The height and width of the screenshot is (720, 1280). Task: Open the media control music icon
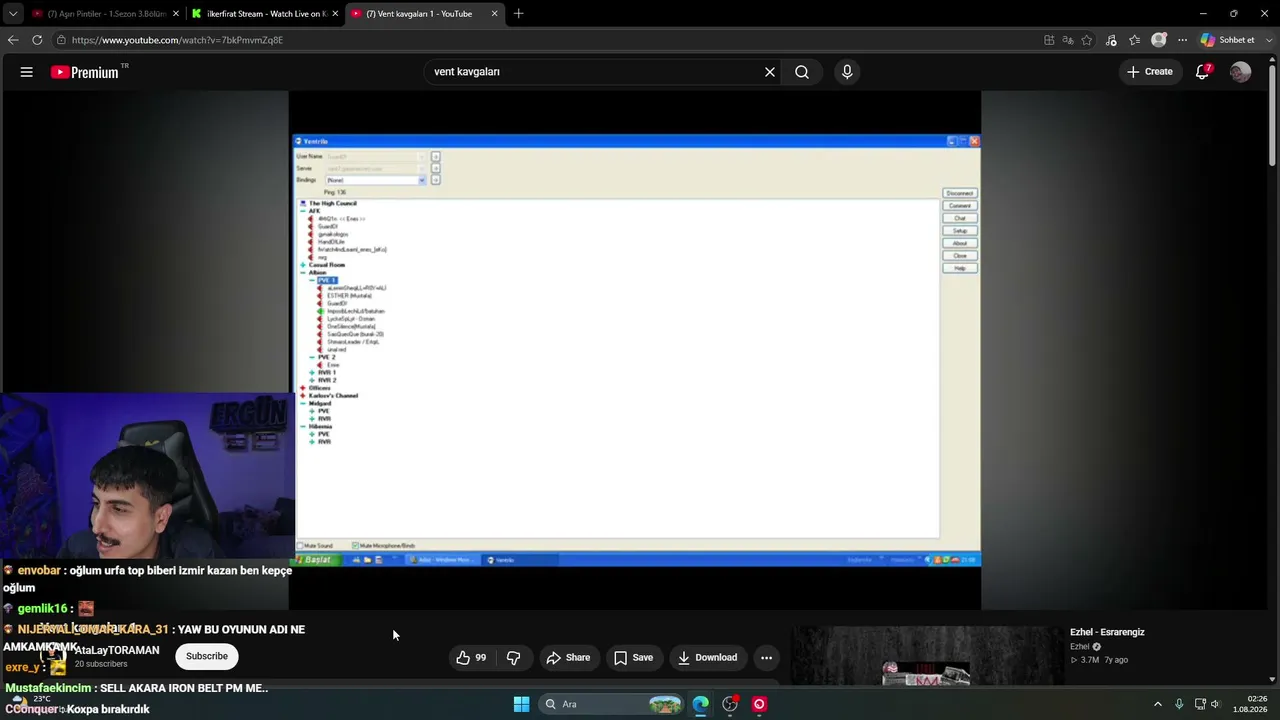tap(1111, 40)
